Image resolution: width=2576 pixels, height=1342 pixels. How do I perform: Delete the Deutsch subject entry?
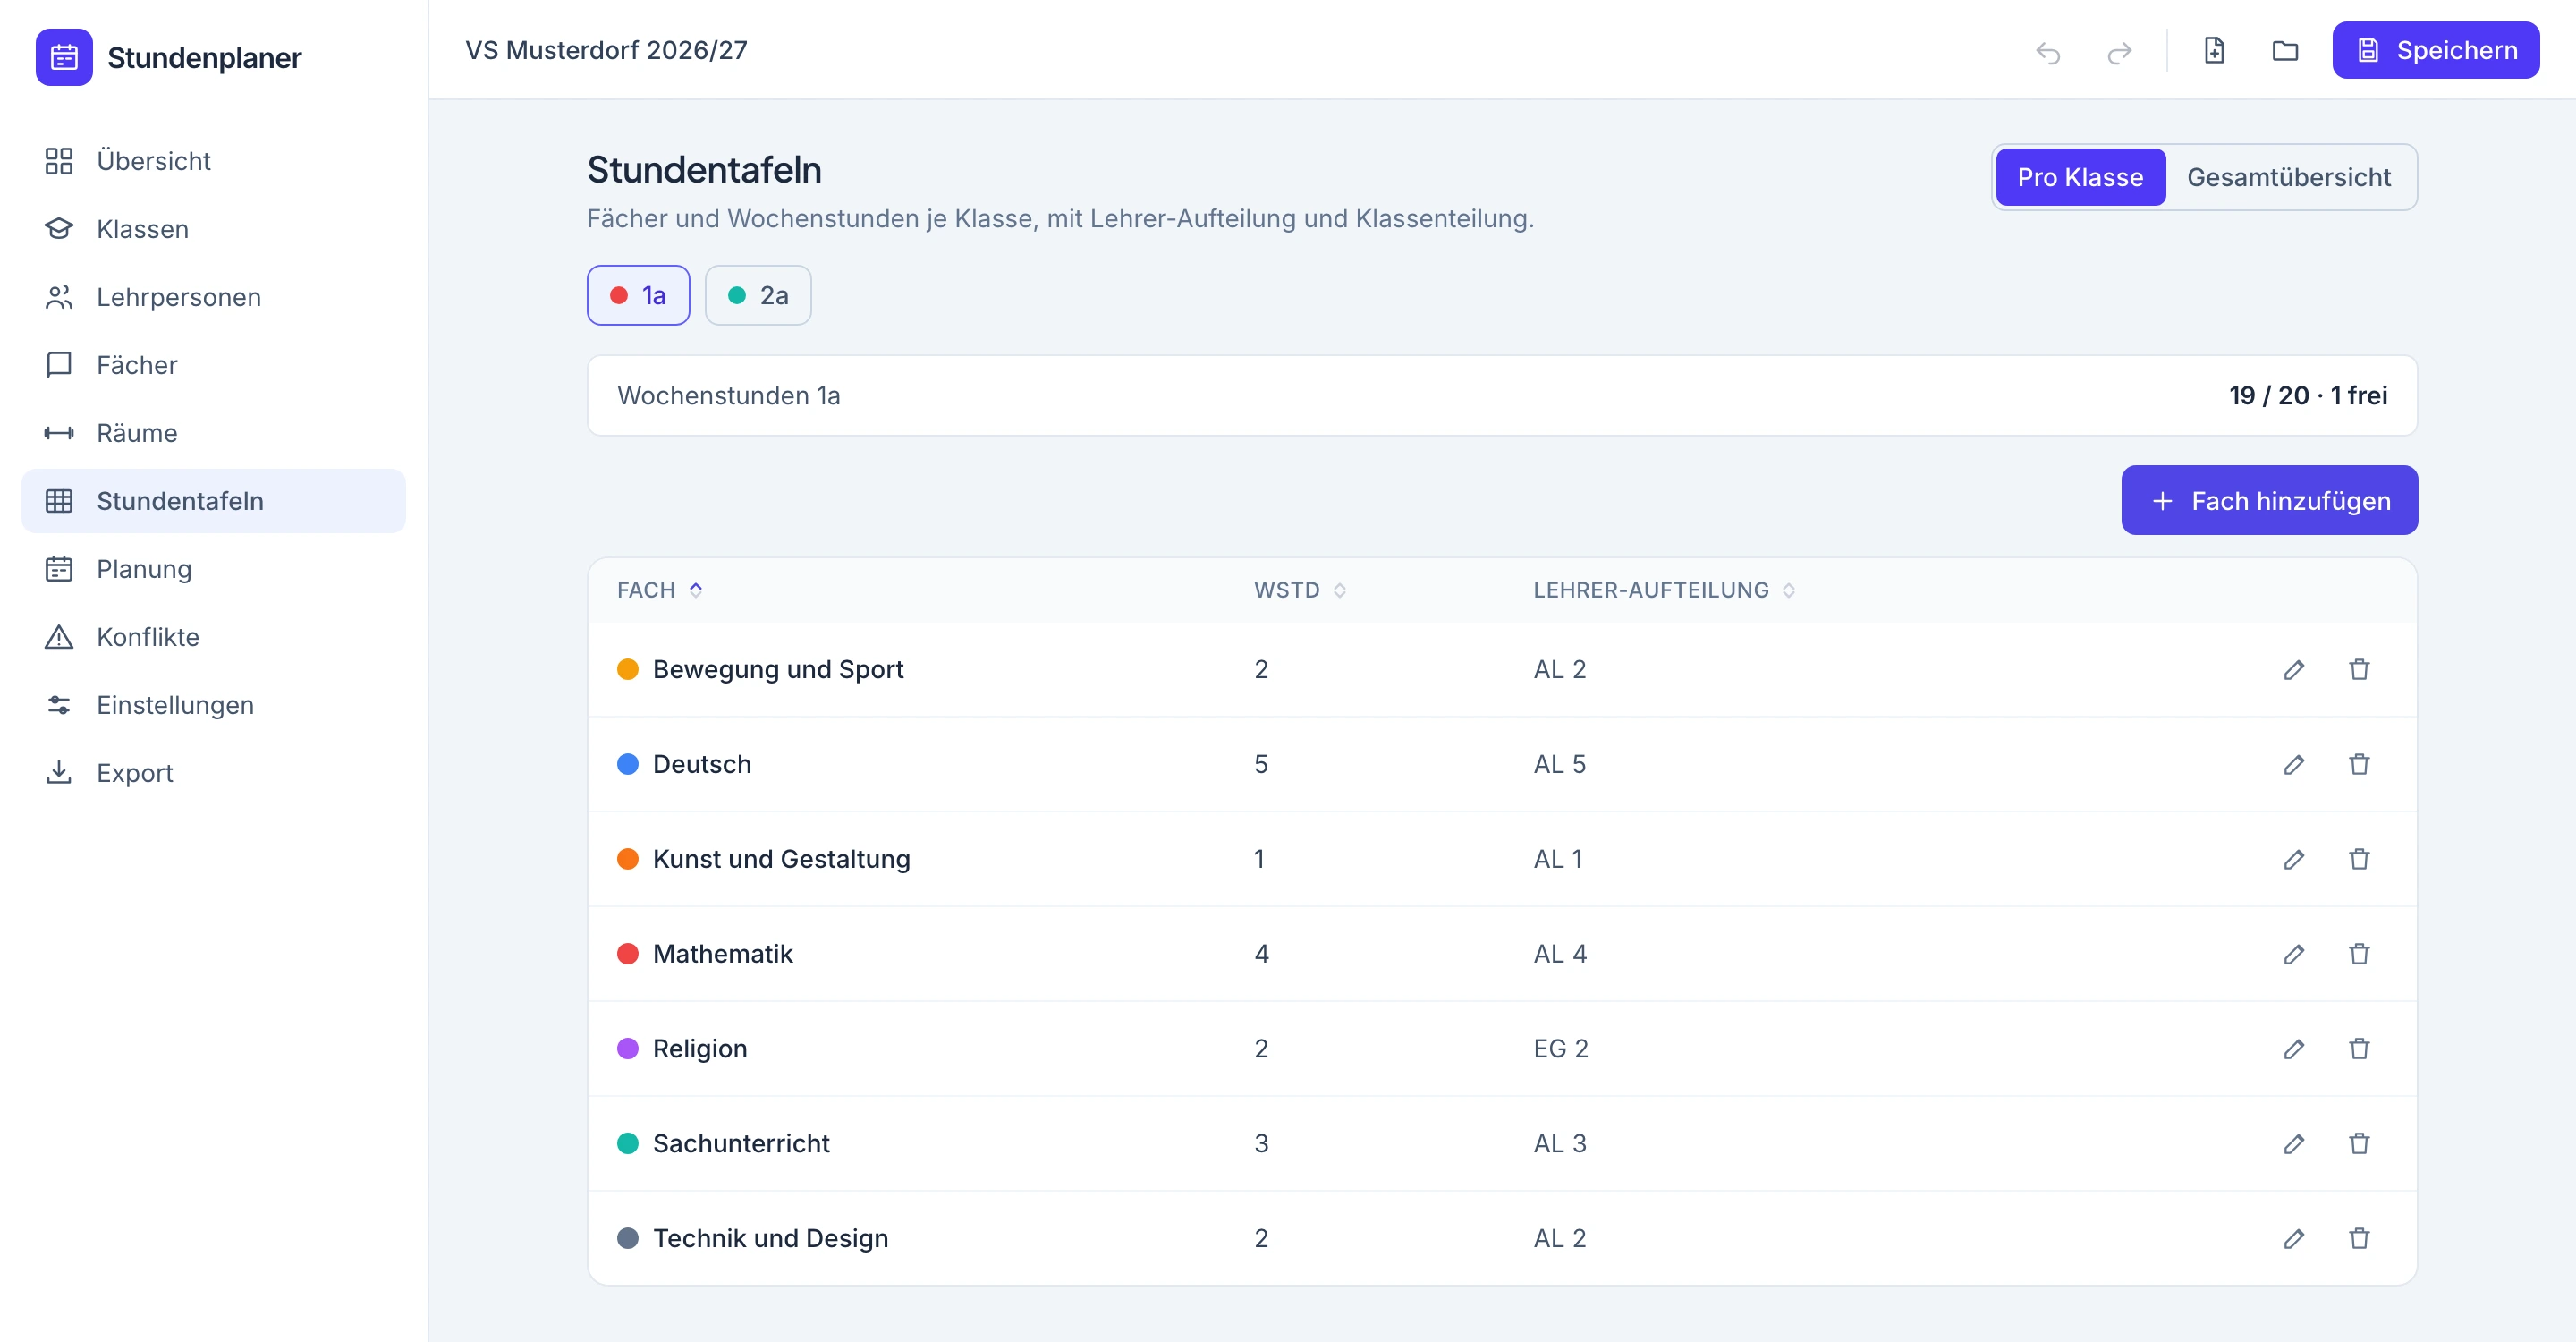point(2359,764)
